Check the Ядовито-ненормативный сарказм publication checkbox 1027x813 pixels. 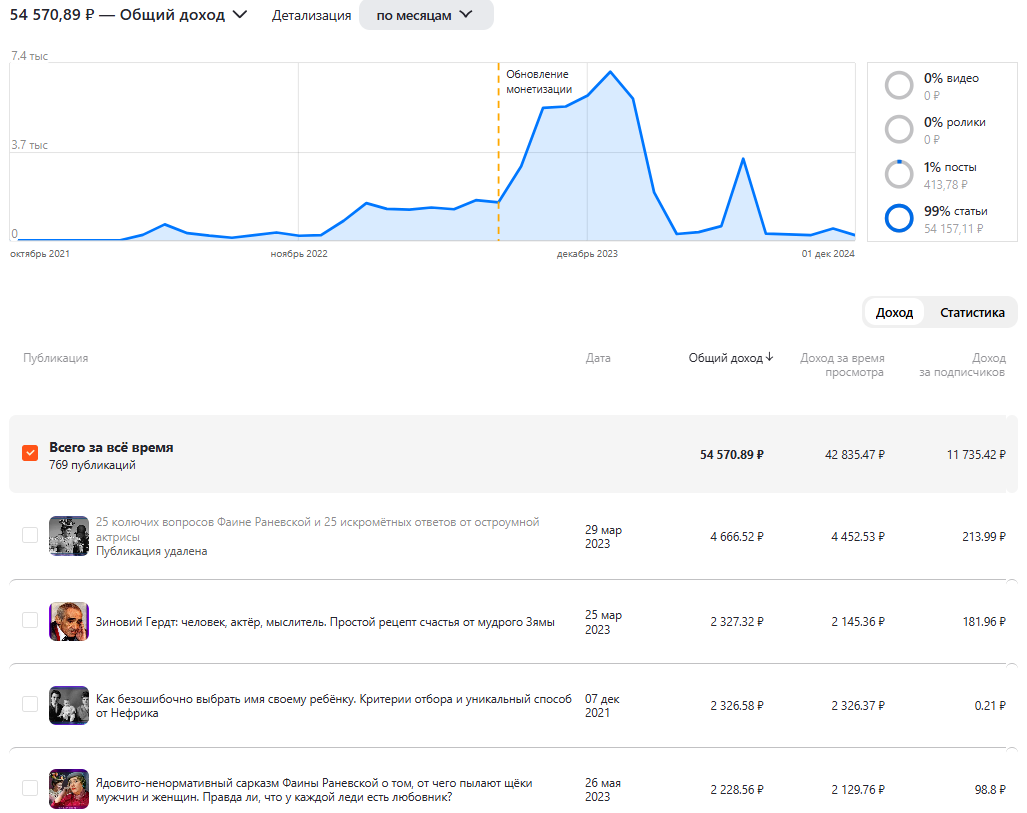pos(30,787)
